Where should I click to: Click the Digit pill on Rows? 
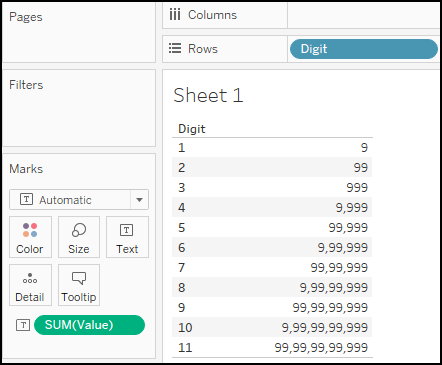click(364, 49)
